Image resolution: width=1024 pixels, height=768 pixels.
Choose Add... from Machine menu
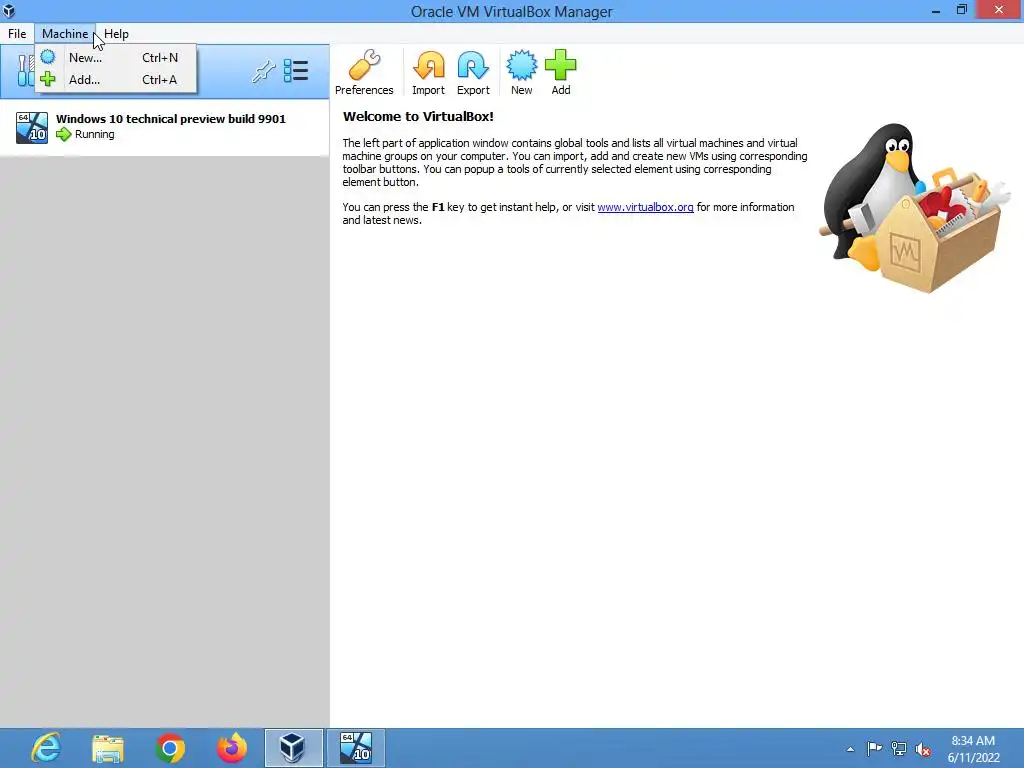(x=116, y=80)
